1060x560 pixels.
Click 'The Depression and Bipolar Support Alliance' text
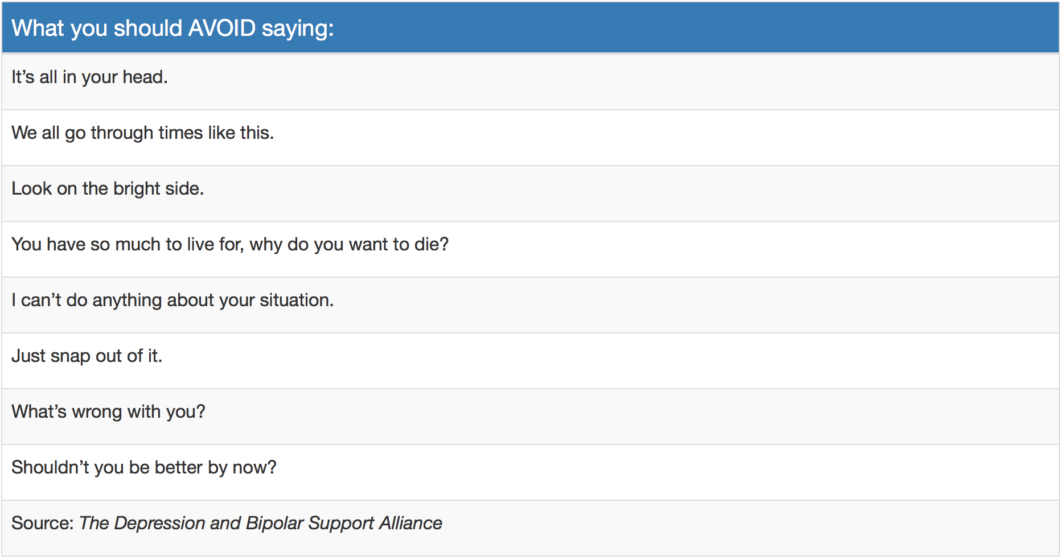(260, 523)
